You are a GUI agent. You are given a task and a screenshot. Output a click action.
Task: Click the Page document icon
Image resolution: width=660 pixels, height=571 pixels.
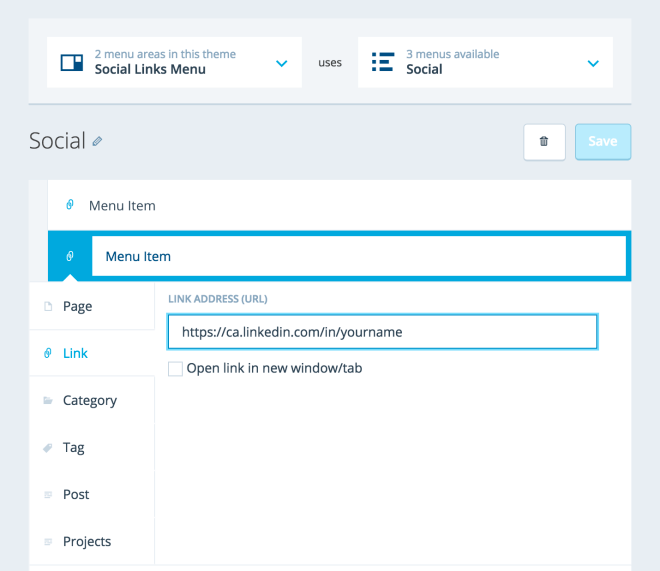[47, 307]
